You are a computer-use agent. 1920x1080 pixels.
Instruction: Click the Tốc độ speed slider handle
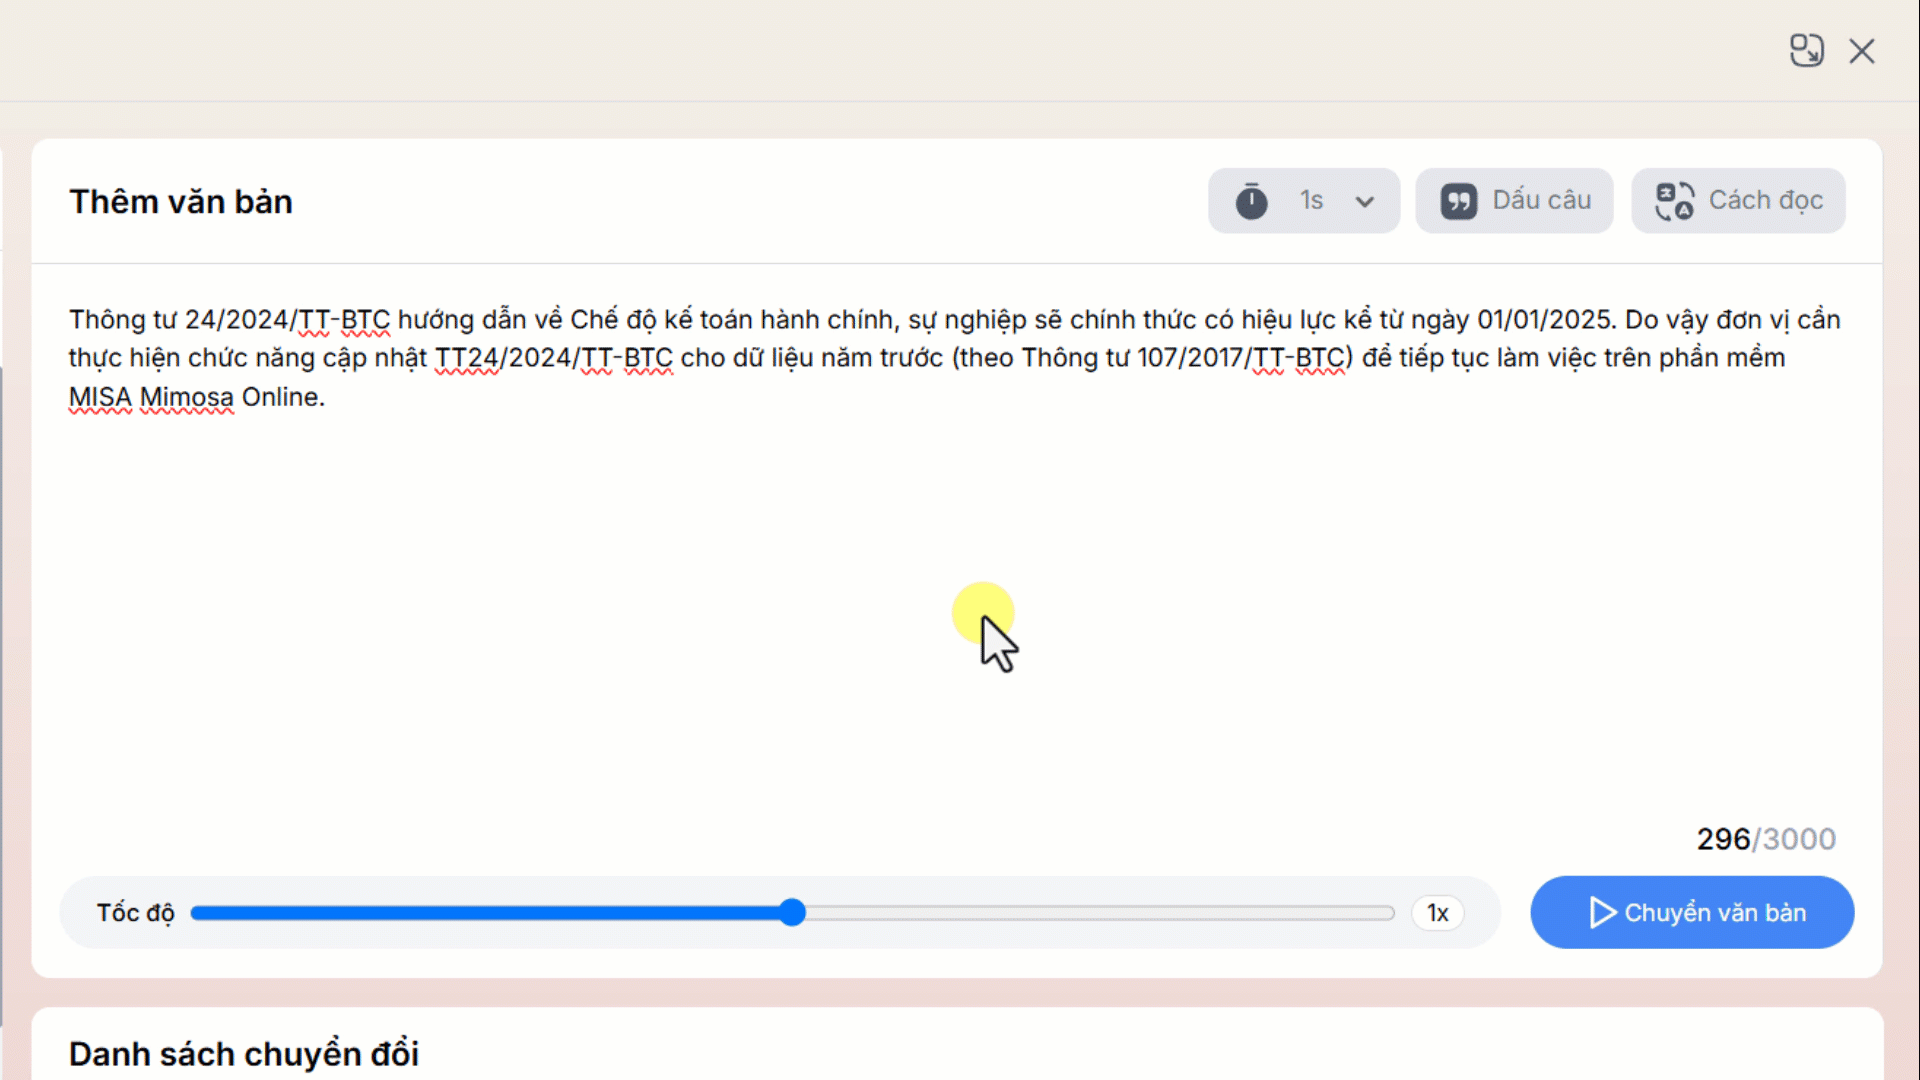792,912
